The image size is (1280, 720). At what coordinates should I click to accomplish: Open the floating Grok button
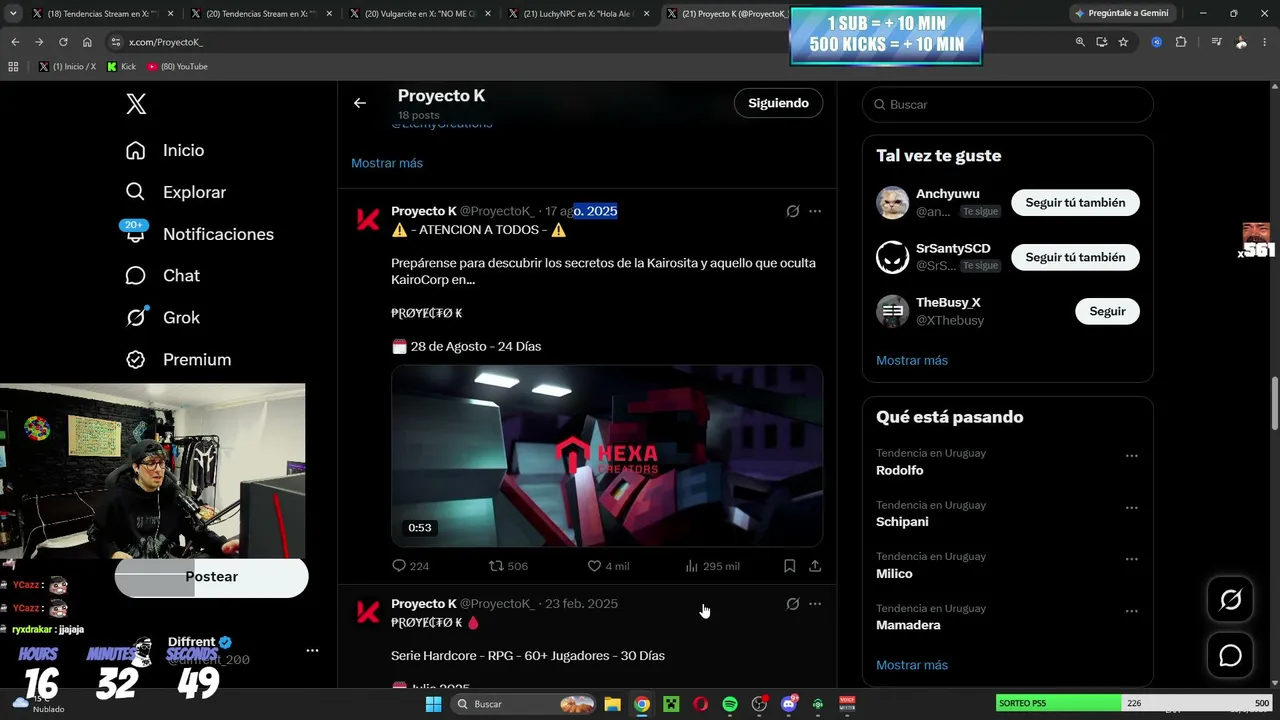click(x=1230, y=599)
